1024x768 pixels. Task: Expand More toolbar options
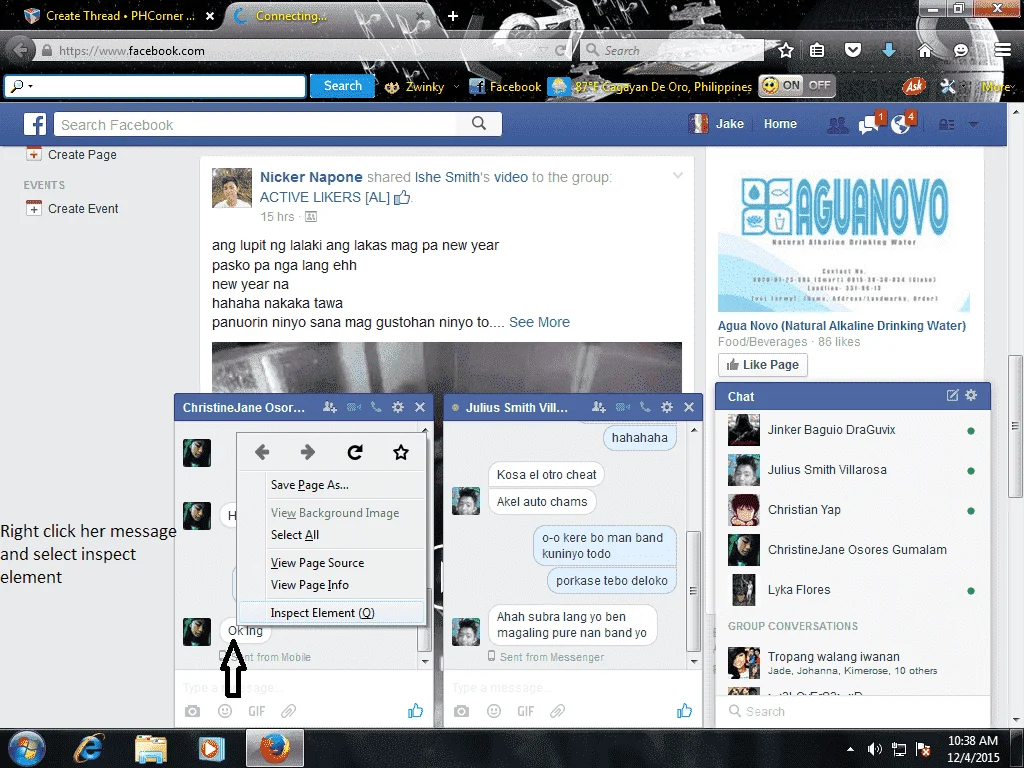[x=997, y=86]
